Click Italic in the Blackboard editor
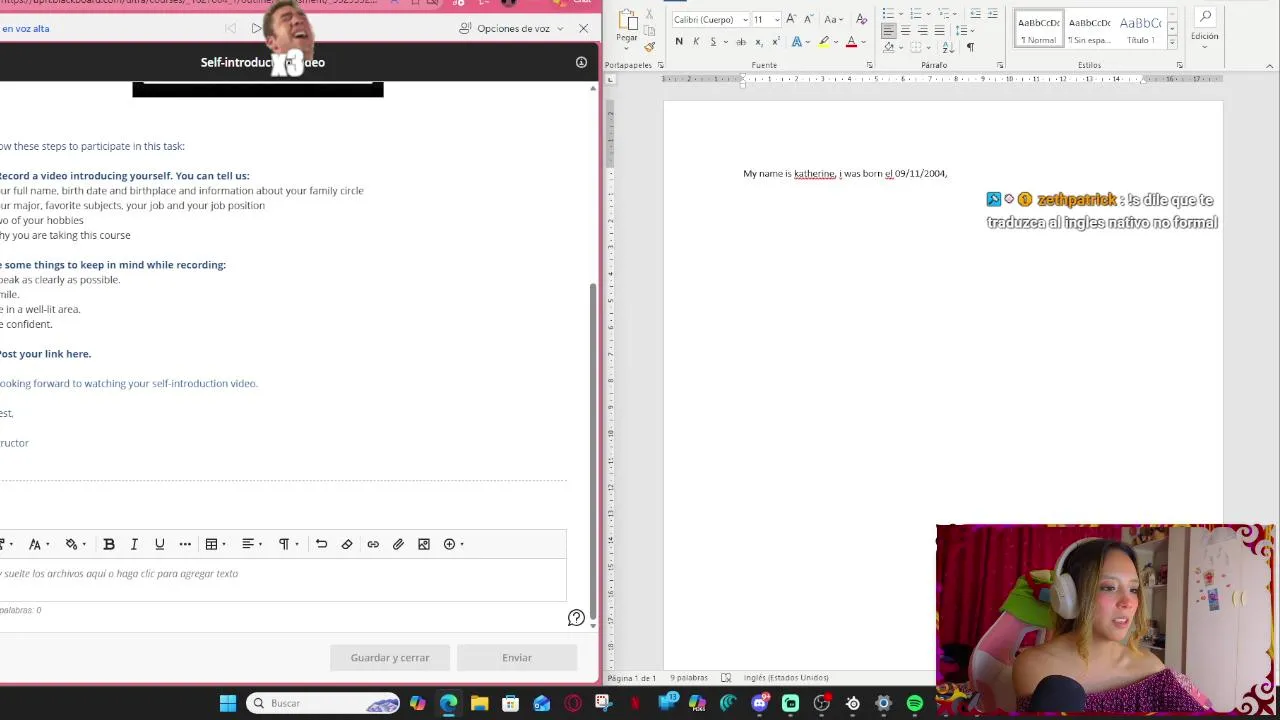 (134, 544)
